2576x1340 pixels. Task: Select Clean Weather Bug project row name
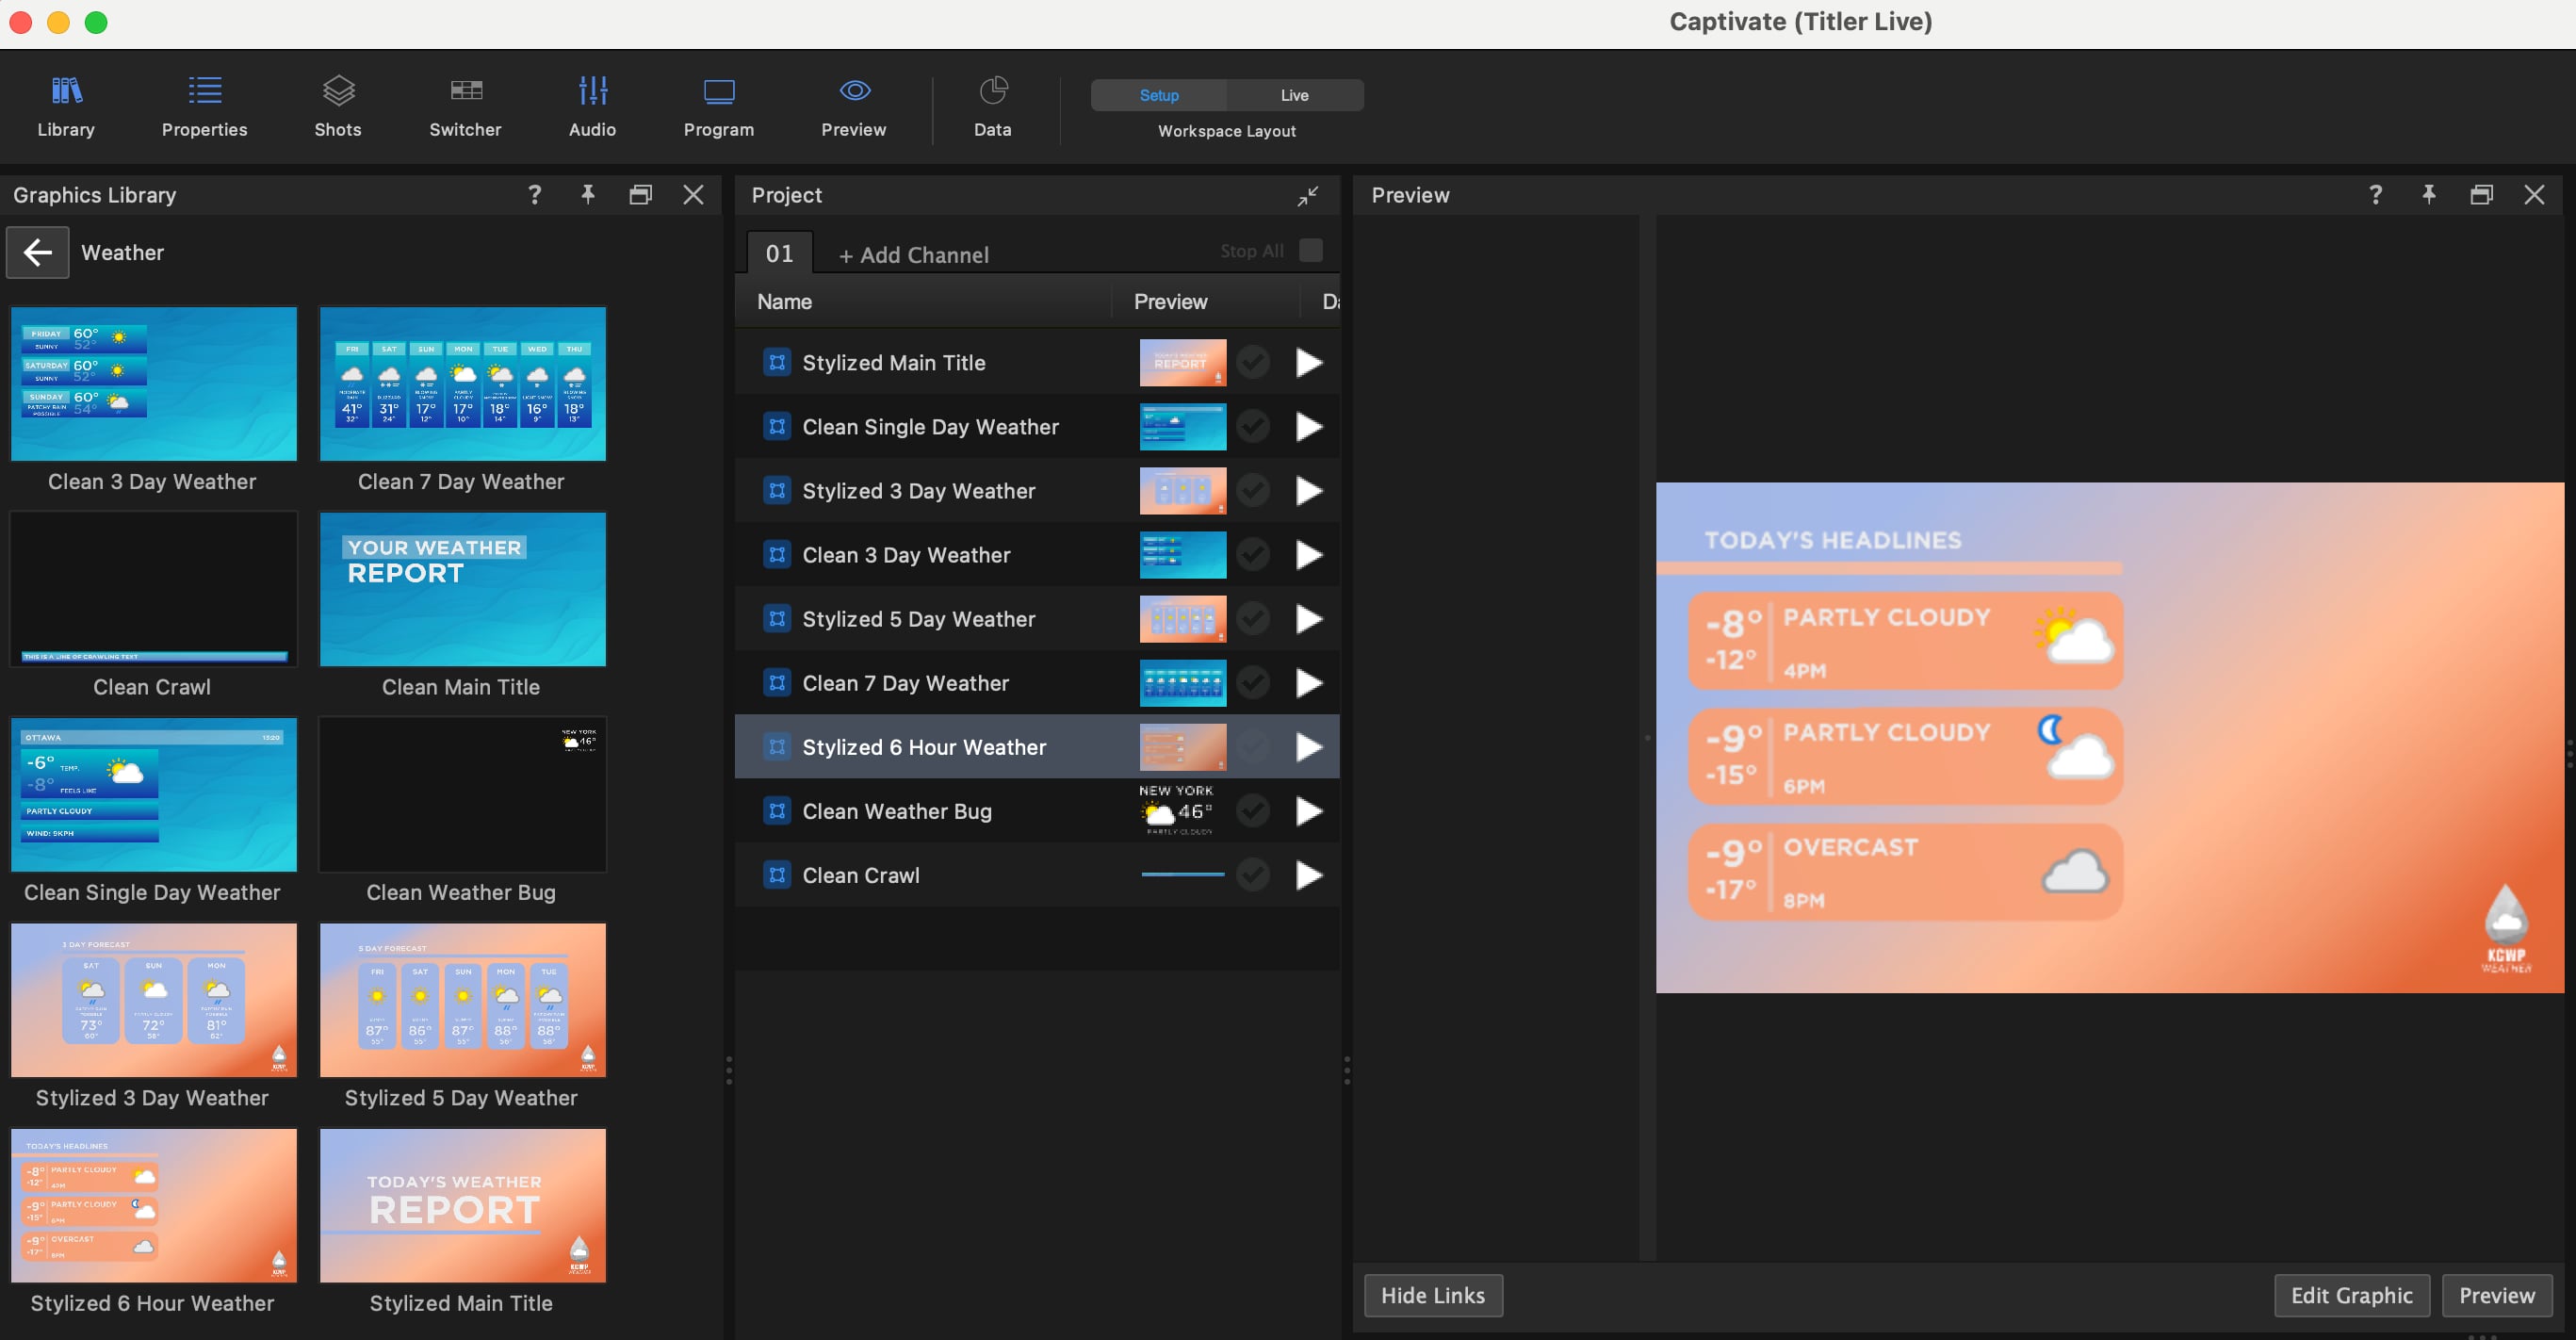tap(897, 811)
